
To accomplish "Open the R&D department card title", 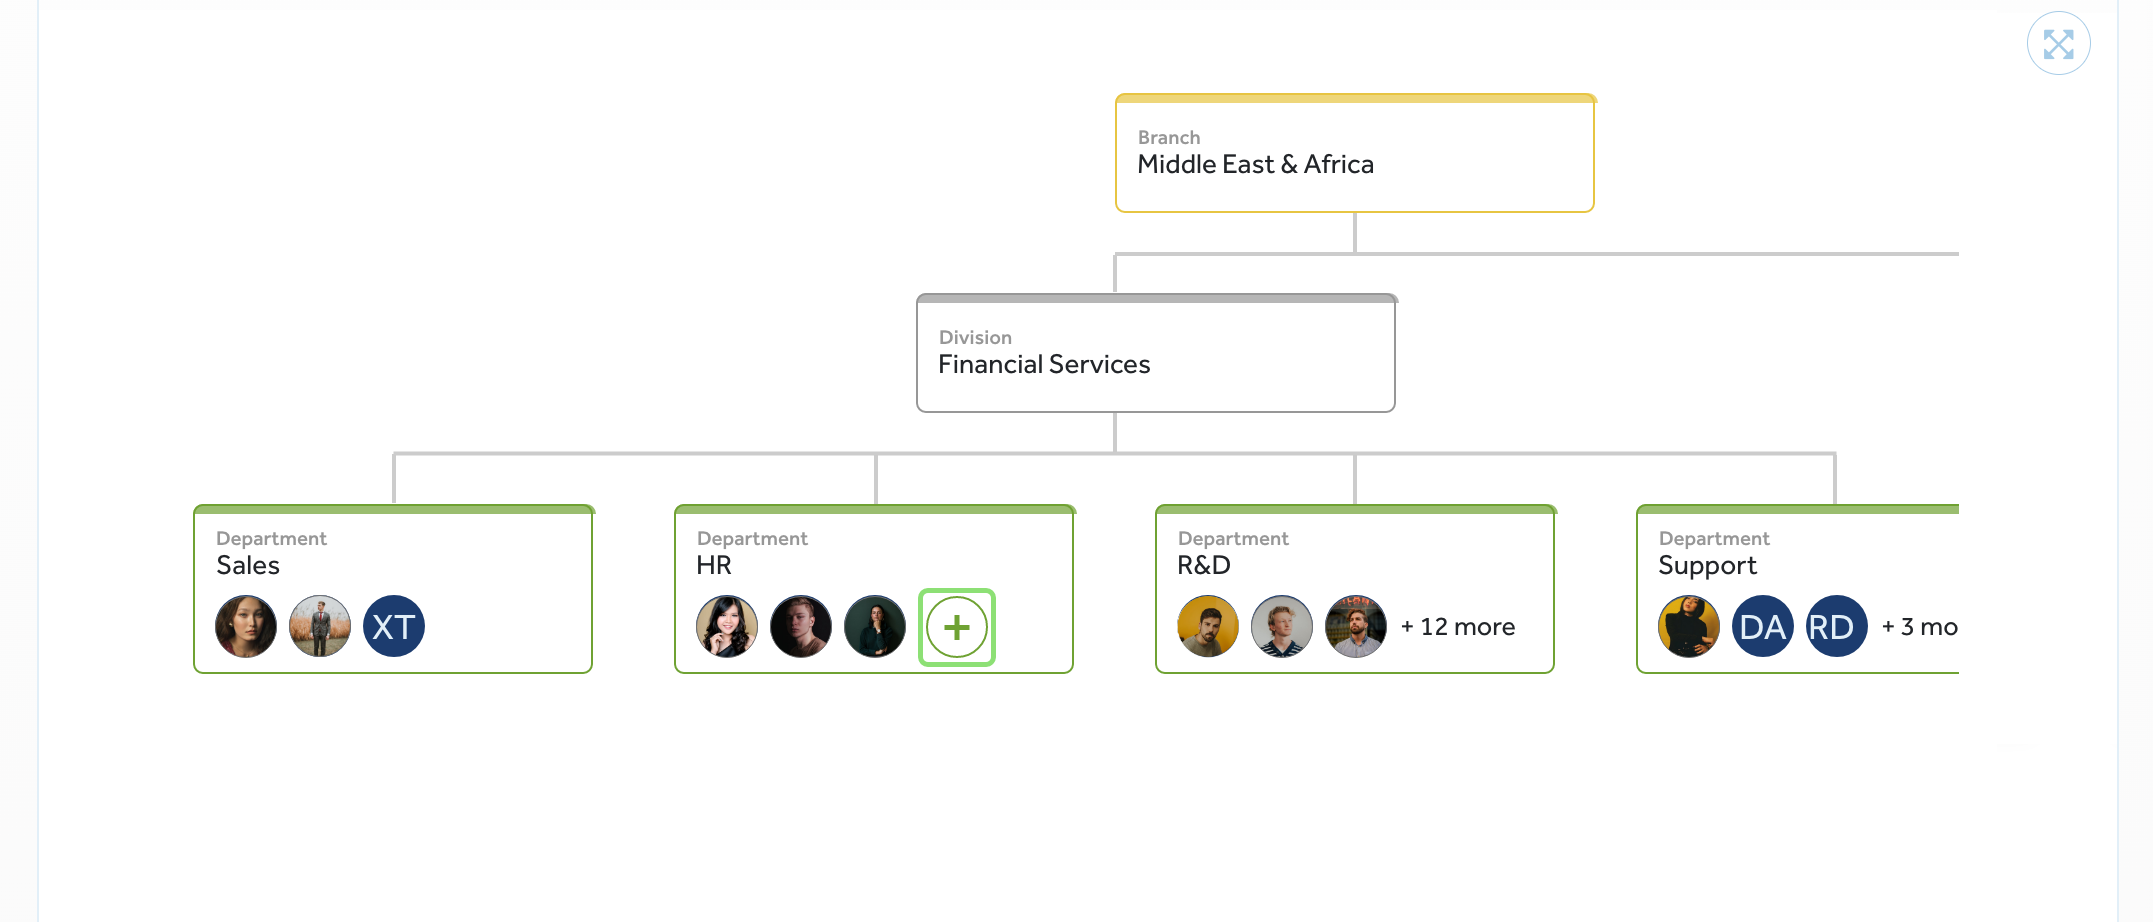I will [x=1204, y=565].
